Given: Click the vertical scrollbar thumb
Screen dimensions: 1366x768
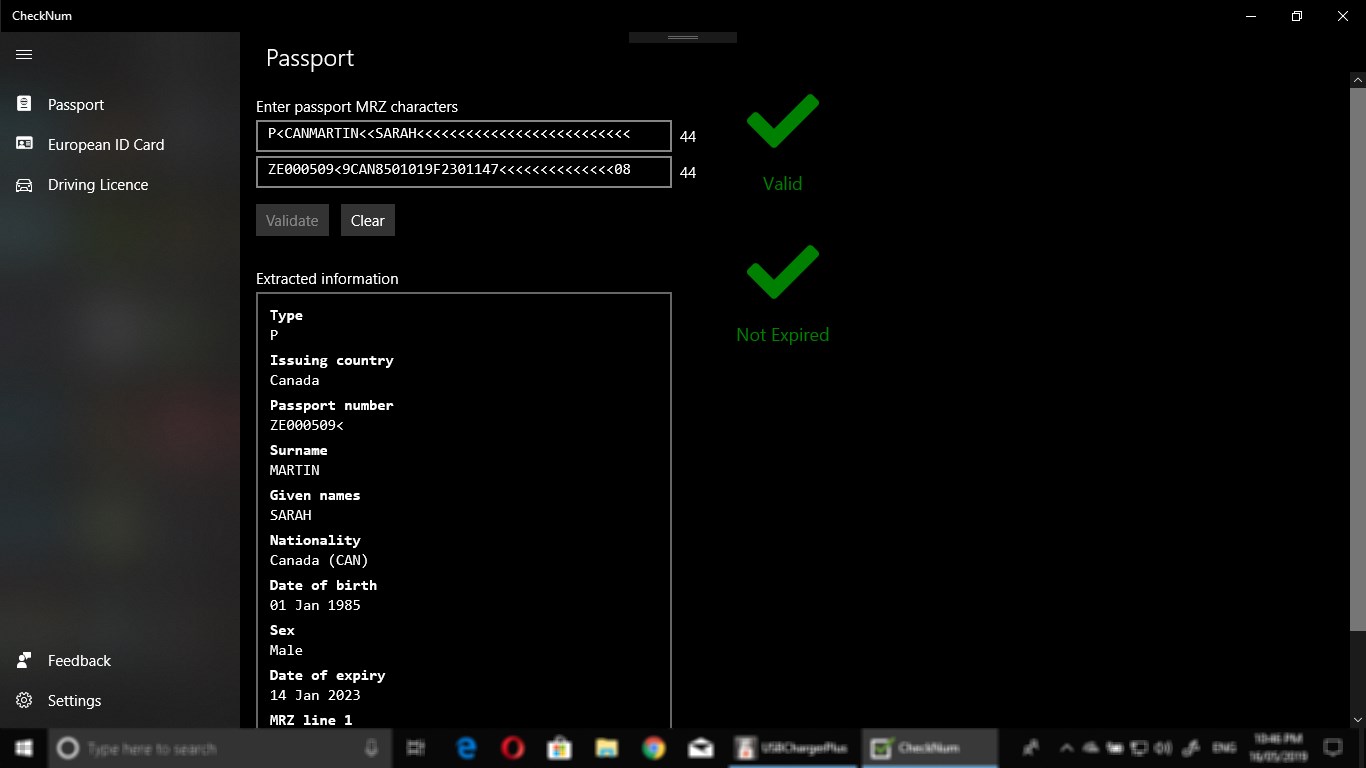Looking at the screenshot, I should [x=1358, y=358].
